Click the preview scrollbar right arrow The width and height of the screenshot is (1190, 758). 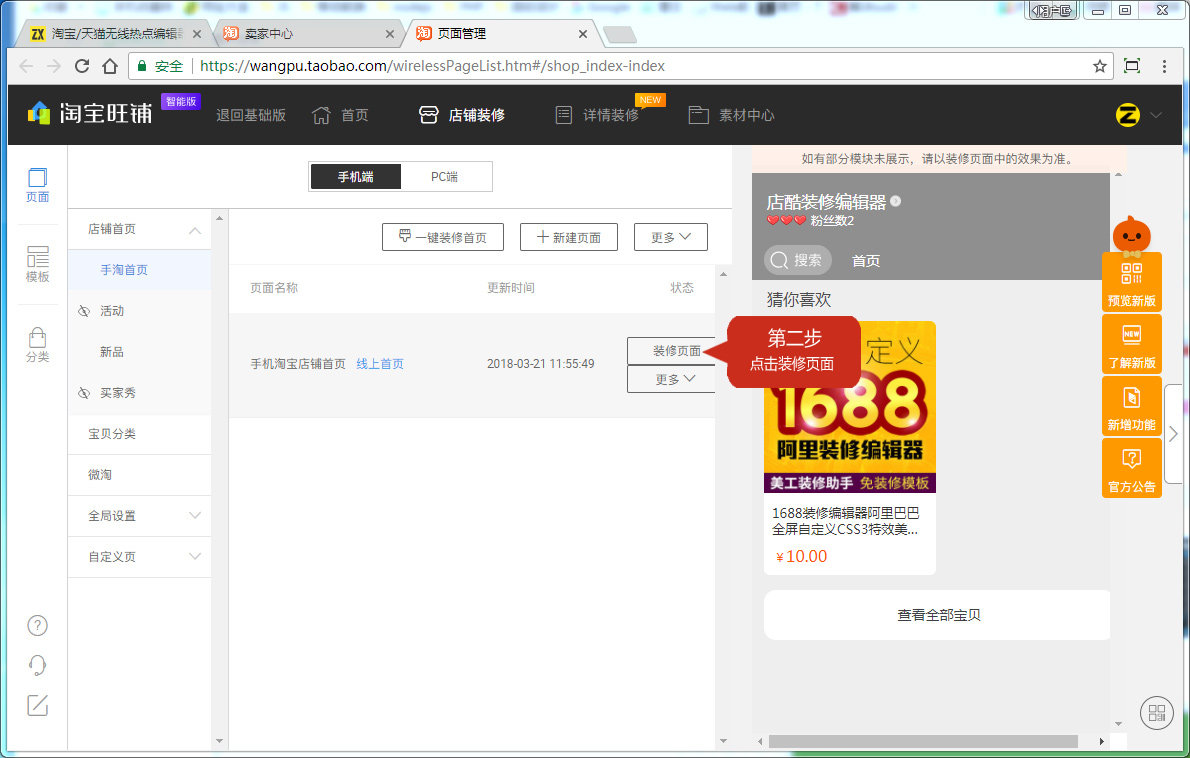(1102, 741)
